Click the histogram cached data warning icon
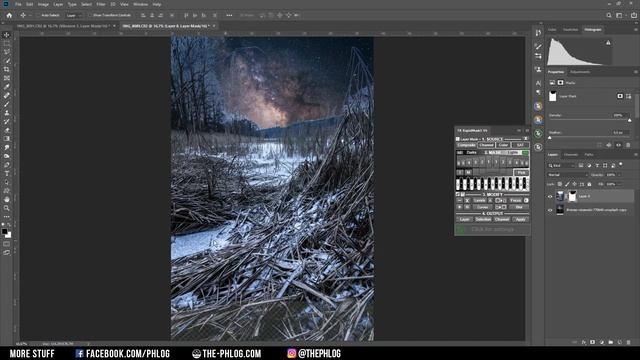The image size is (640, 360). 608,42
